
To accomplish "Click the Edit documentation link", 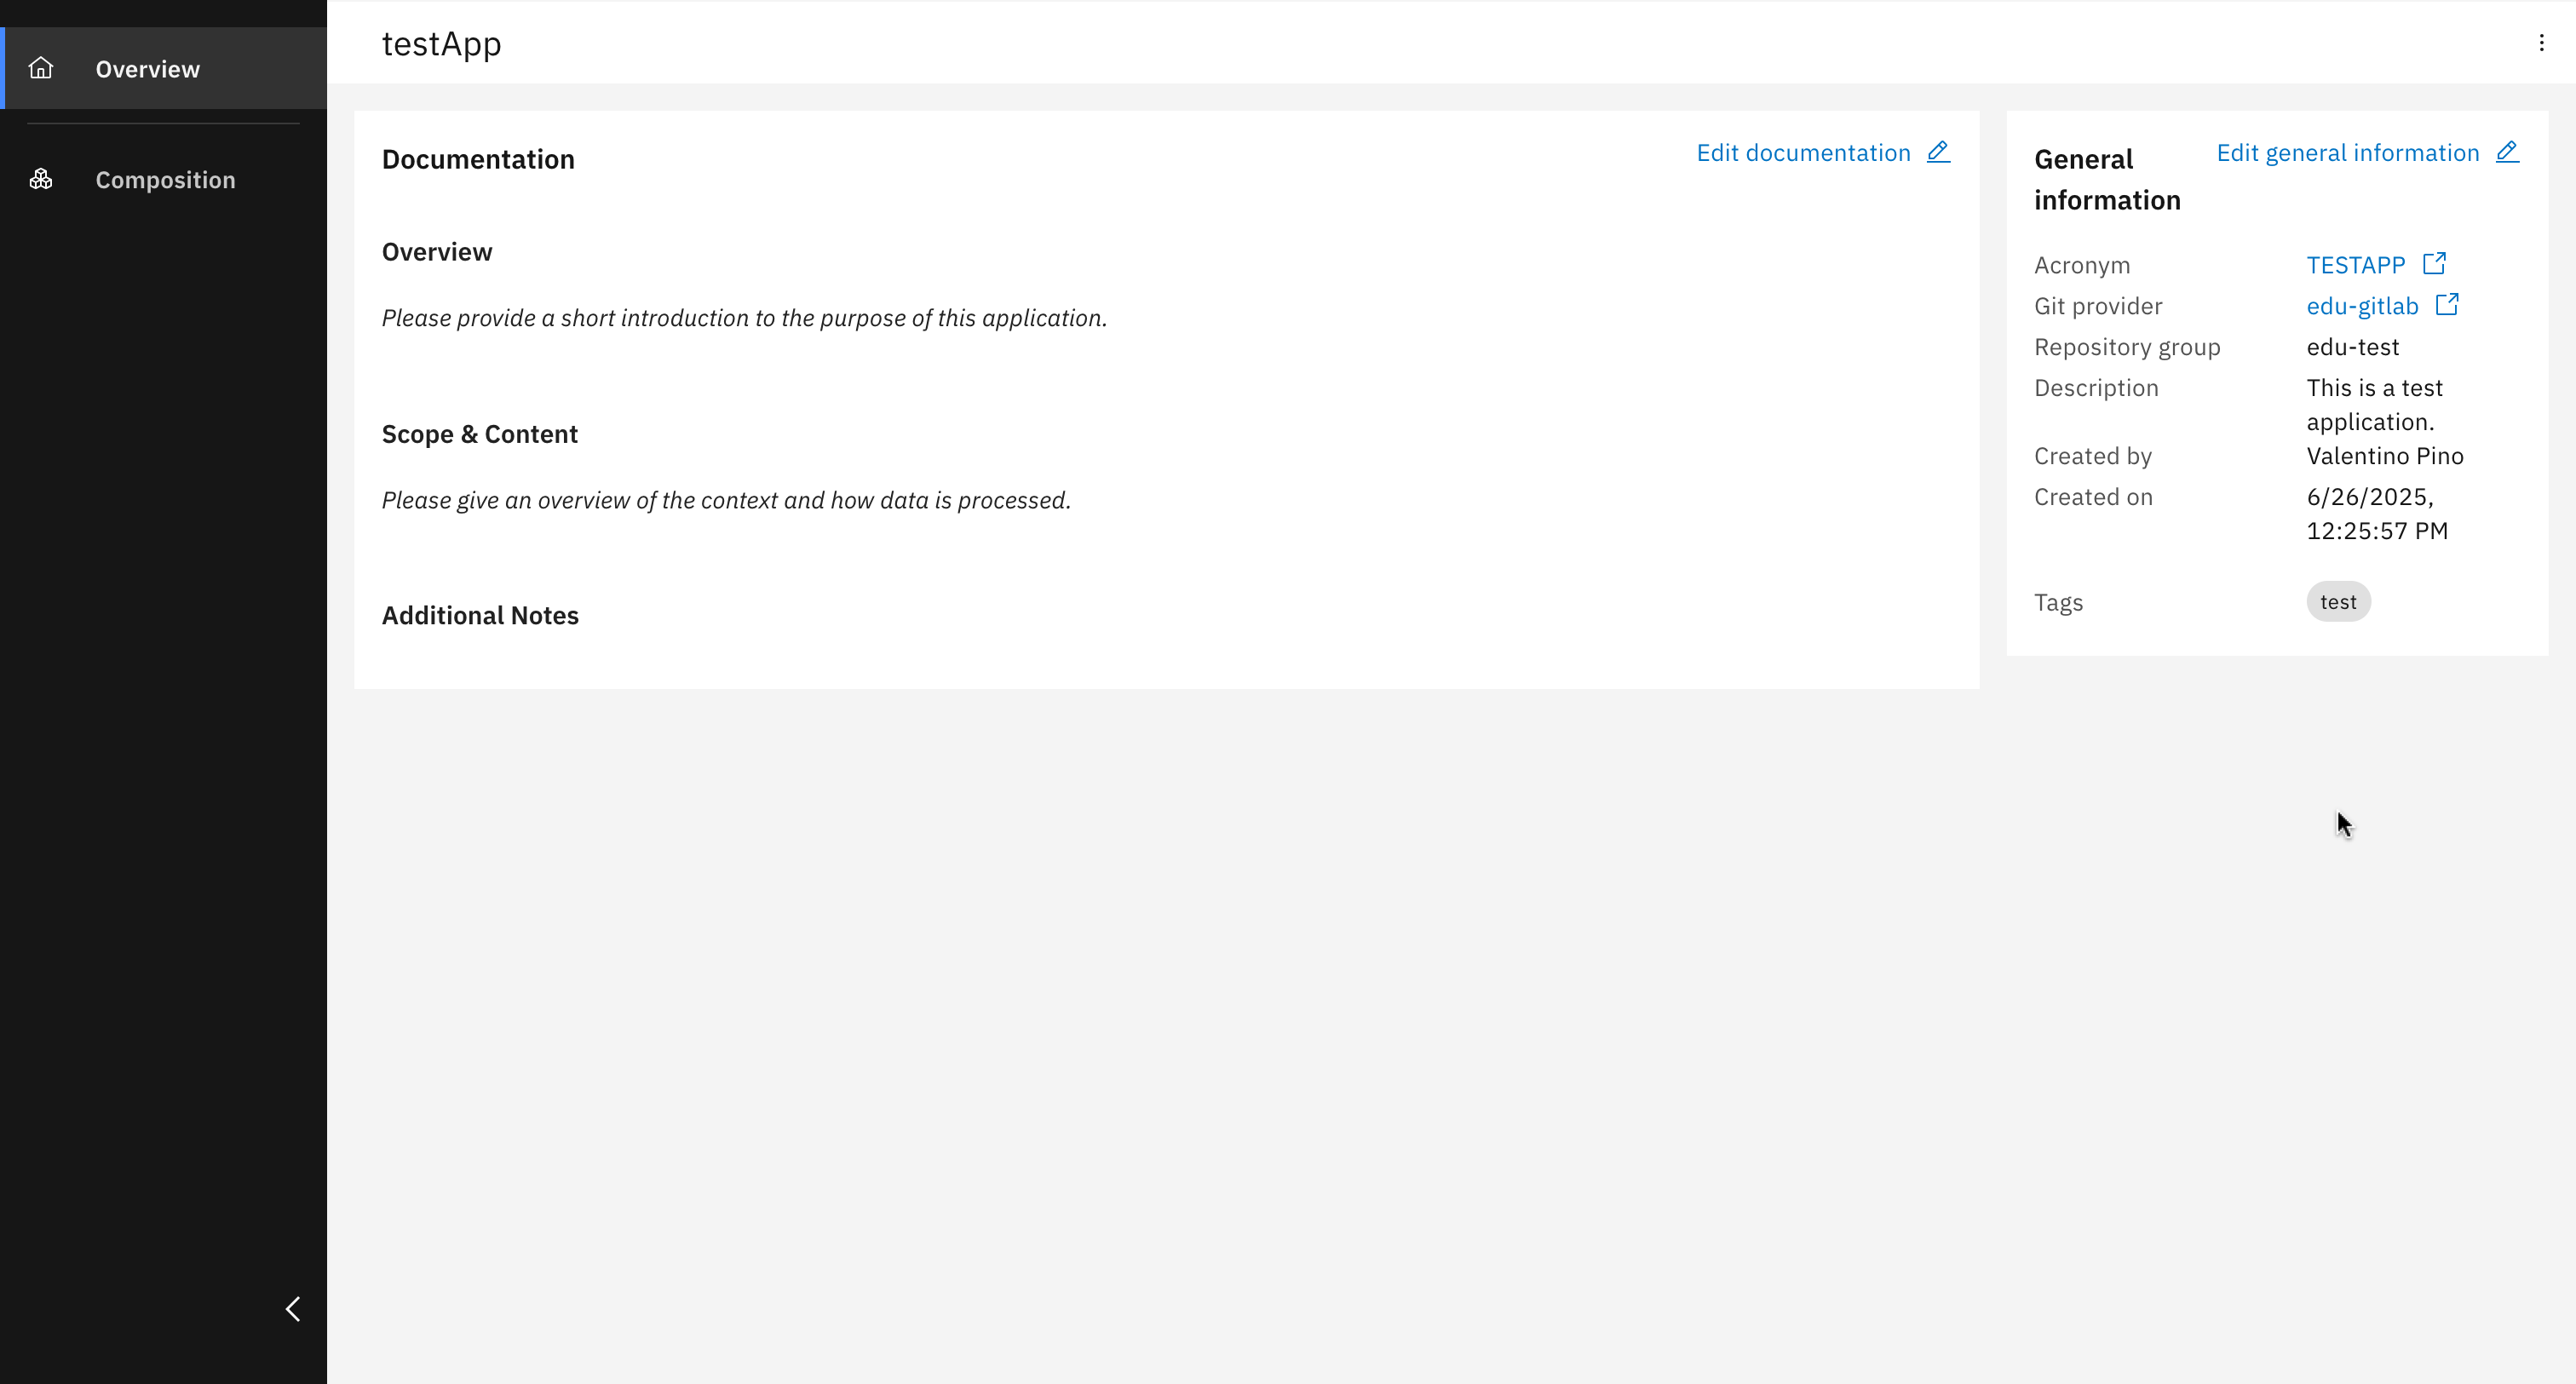I will (x=1803, y=152).
